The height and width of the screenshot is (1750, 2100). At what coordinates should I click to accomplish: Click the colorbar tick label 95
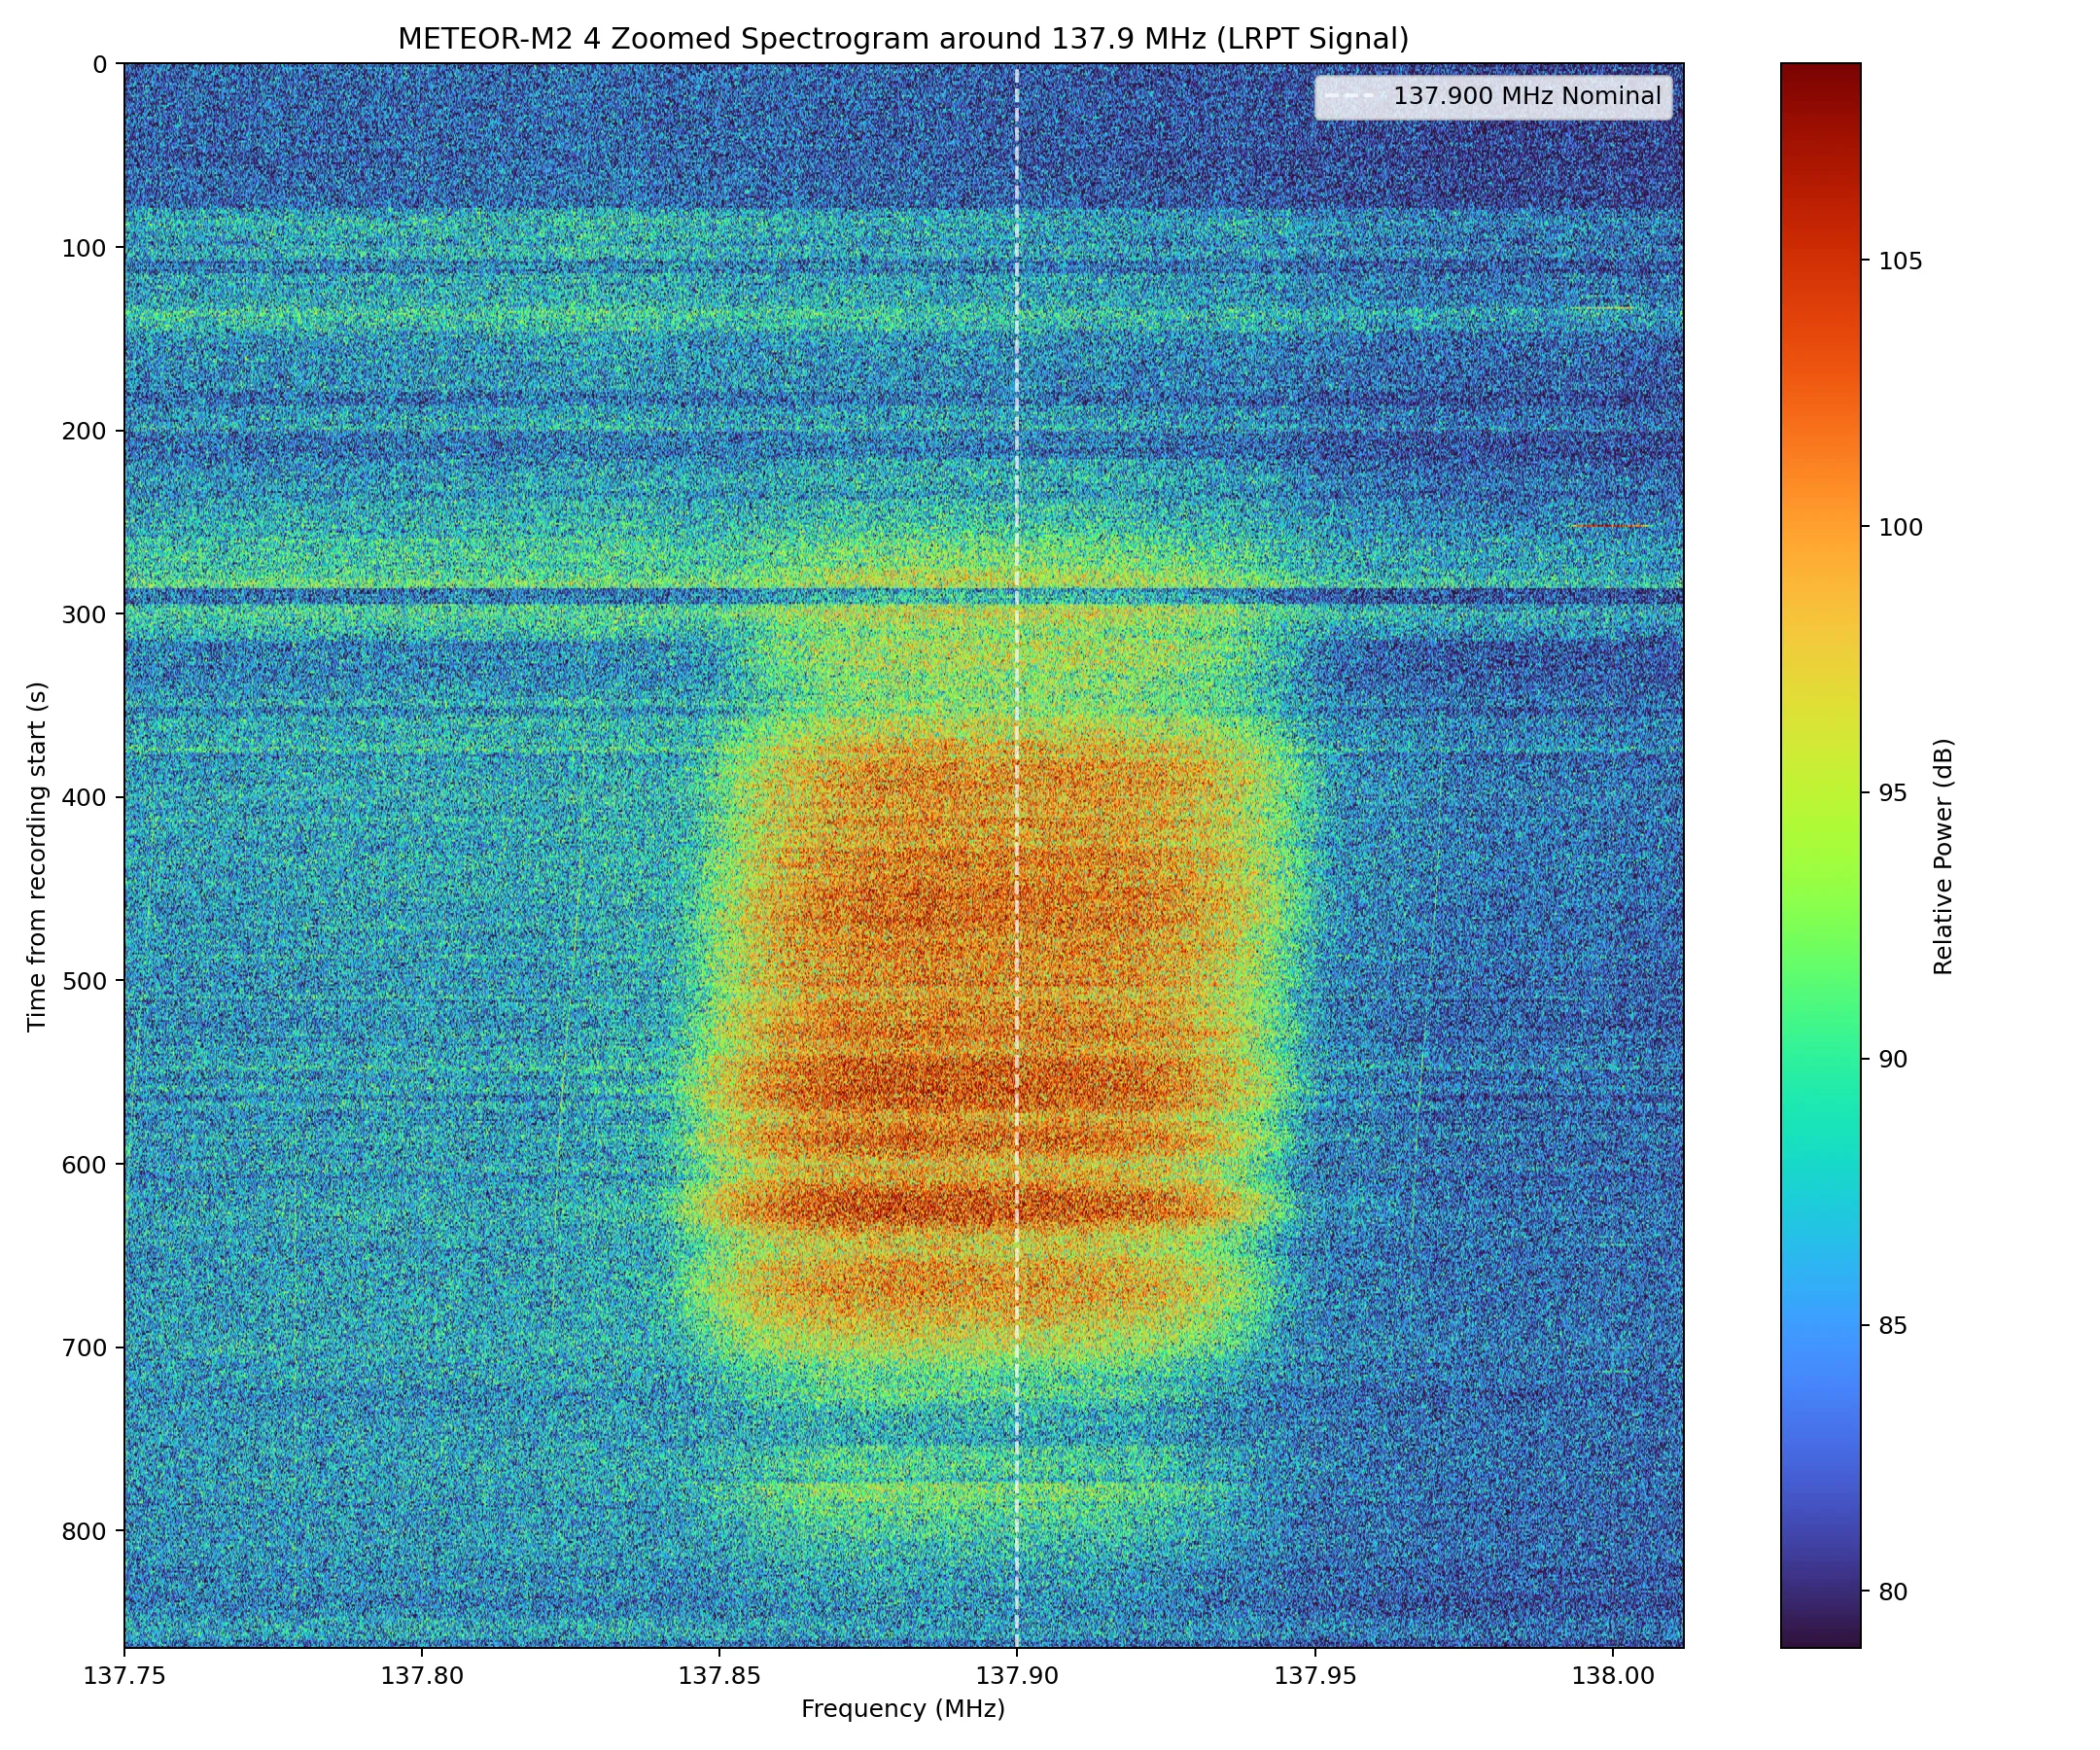coord(1893,794)
